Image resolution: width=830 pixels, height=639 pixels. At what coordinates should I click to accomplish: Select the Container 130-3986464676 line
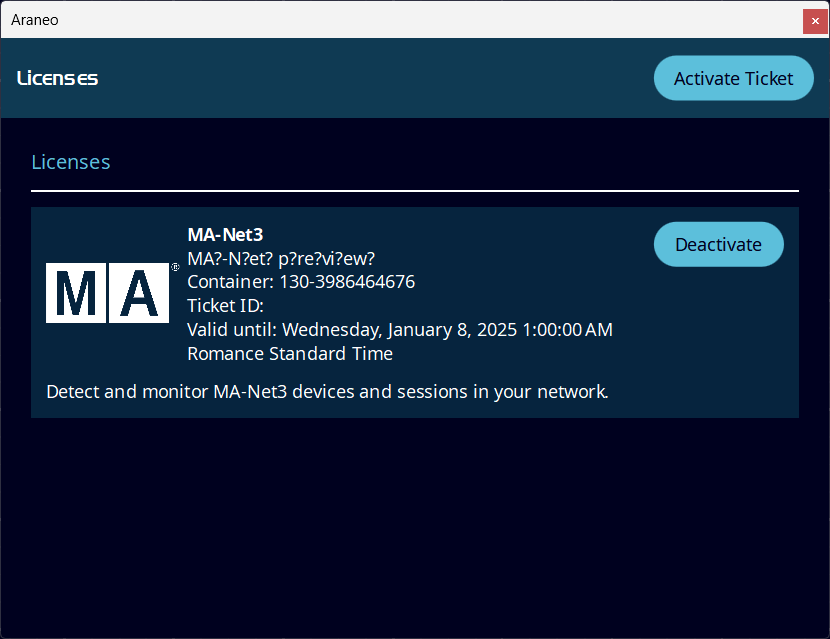[301, 282]
